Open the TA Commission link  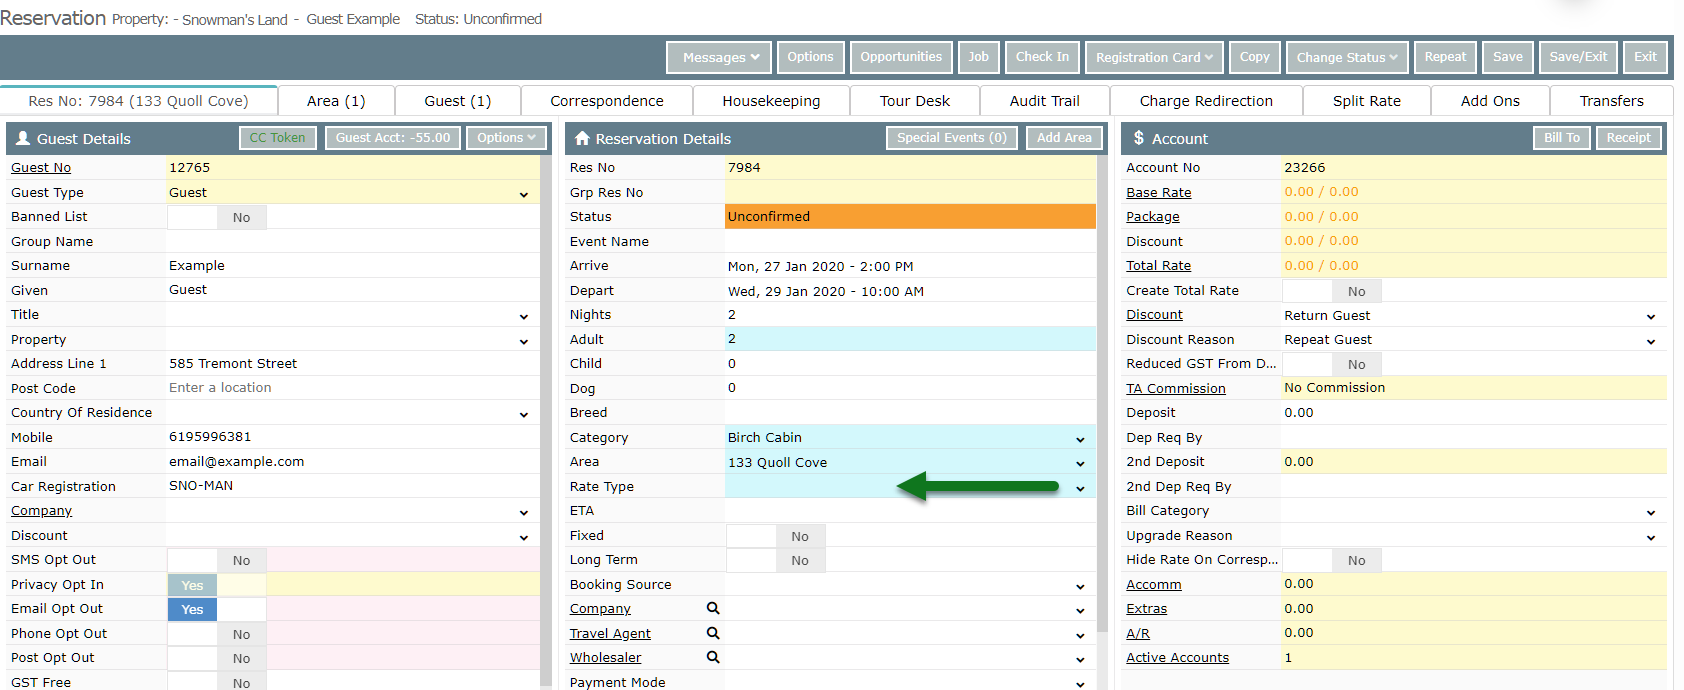[x=1175, y=389]
